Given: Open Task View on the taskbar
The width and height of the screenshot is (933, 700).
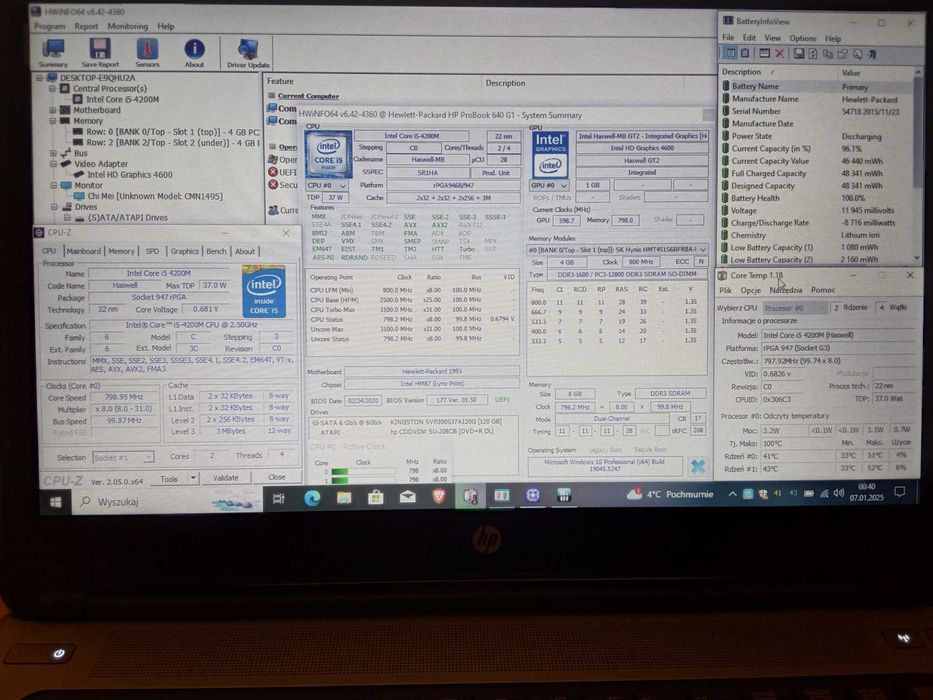Looking at the screenshot, I should click(278, 499).
